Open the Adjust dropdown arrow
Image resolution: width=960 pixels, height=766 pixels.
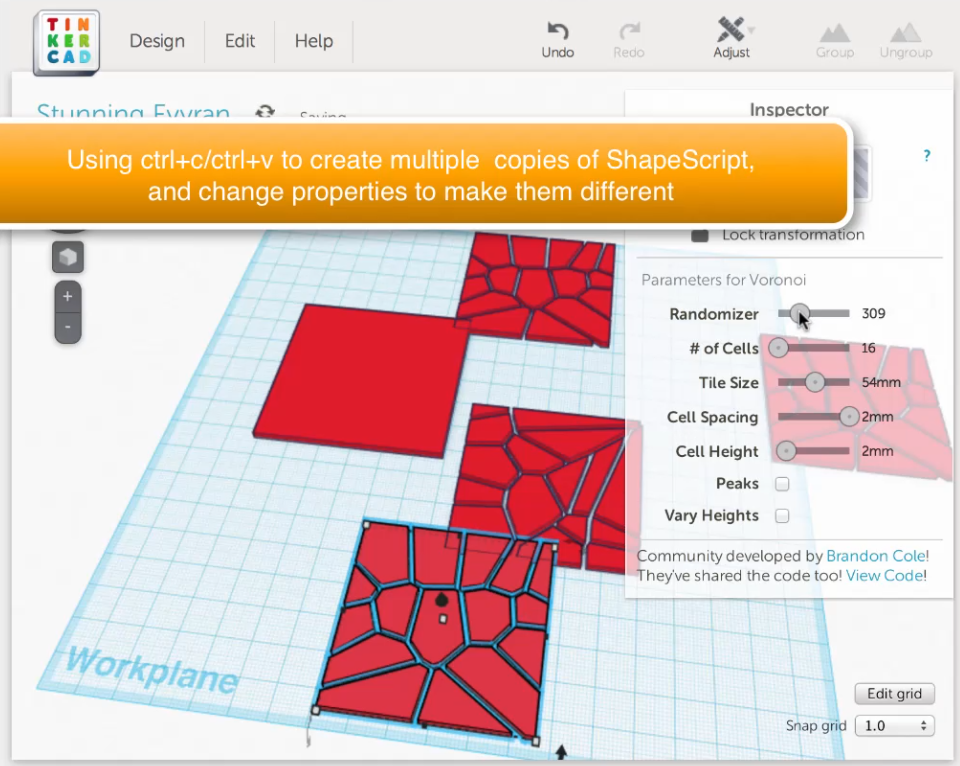[x=752, y=29]
